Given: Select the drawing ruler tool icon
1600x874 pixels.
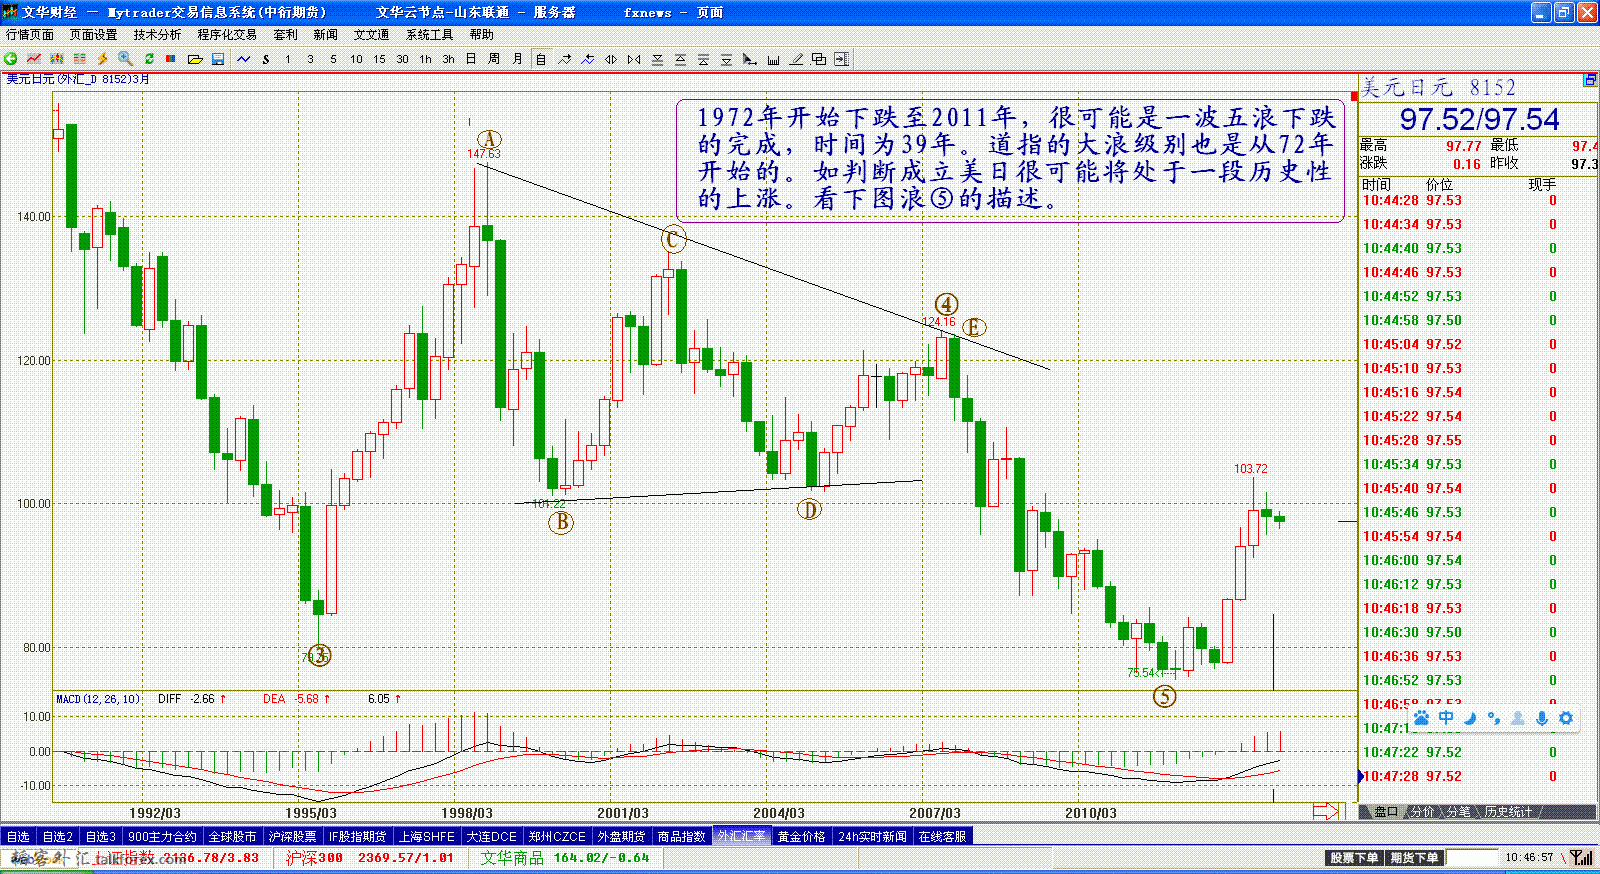Looking at the screenshot, I should point(773,59).
